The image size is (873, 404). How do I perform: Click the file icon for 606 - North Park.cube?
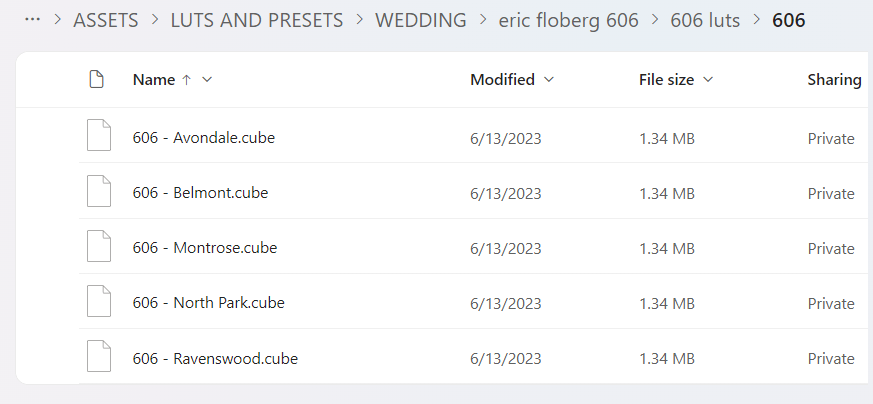(x=99, y=301)
